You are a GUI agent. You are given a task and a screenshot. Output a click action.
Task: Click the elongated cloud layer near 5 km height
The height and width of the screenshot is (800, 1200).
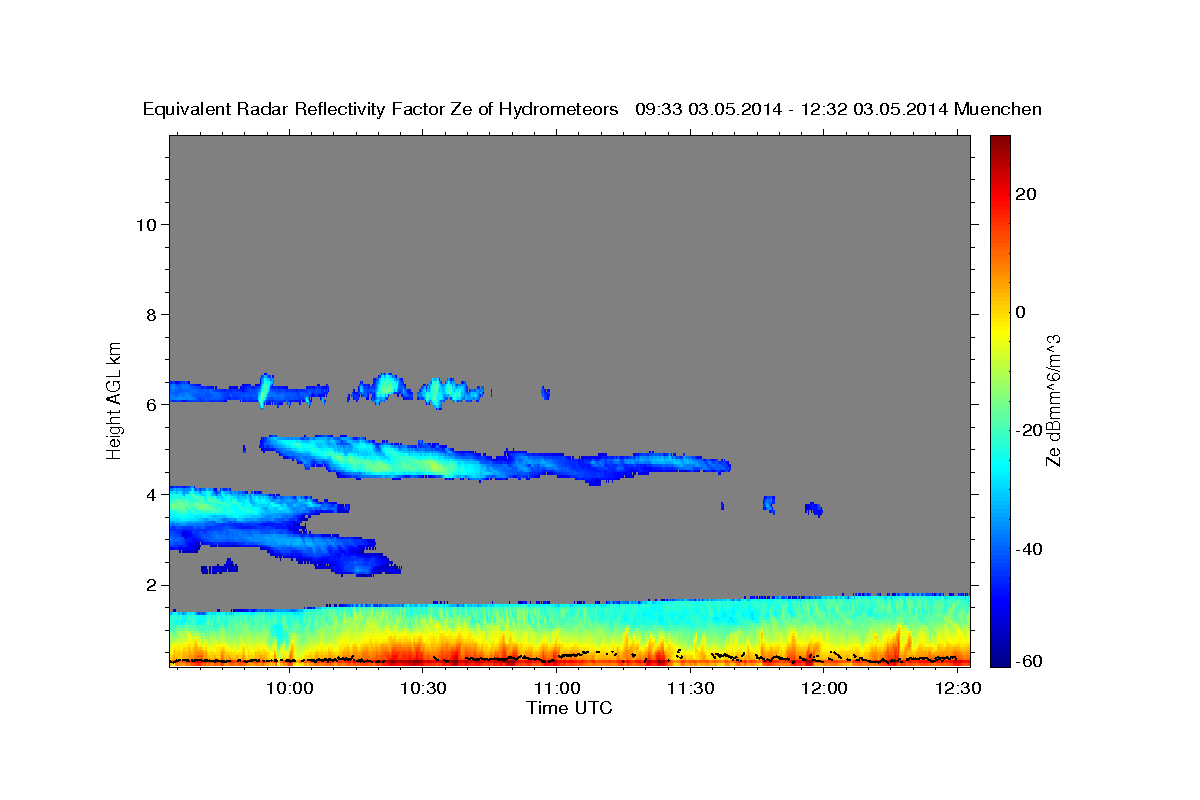[x=495, y=460]
